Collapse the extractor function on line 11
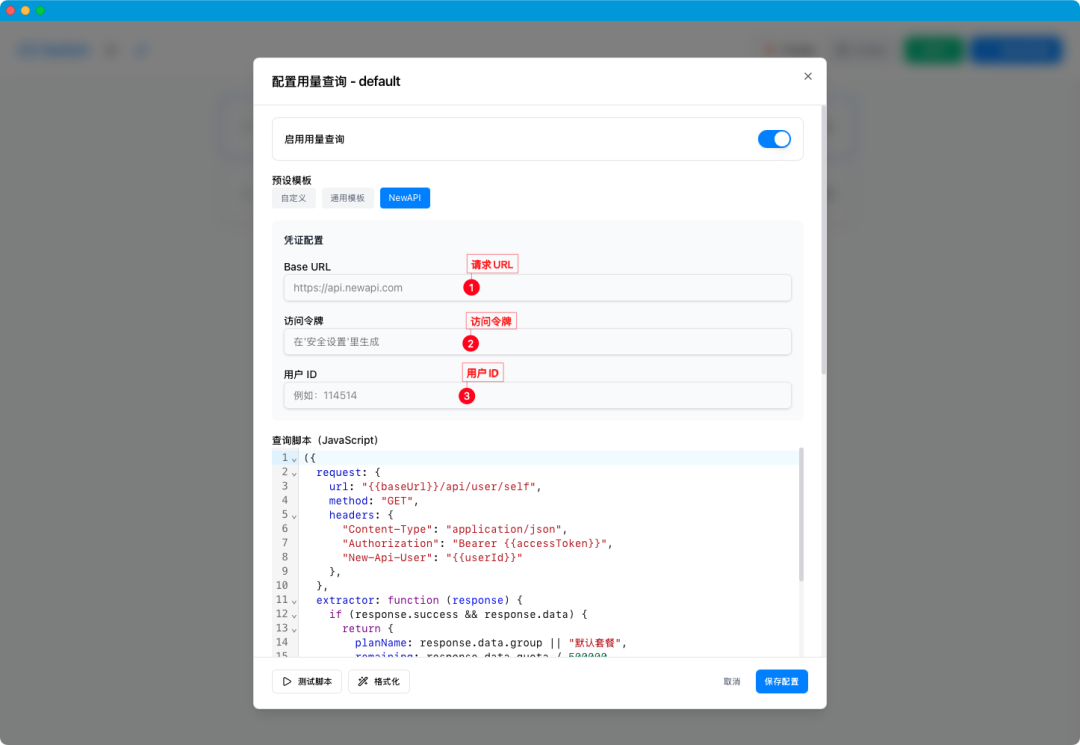Viewport: 1080px width, 745px height. pyautogui.click(x=290, y=599)
